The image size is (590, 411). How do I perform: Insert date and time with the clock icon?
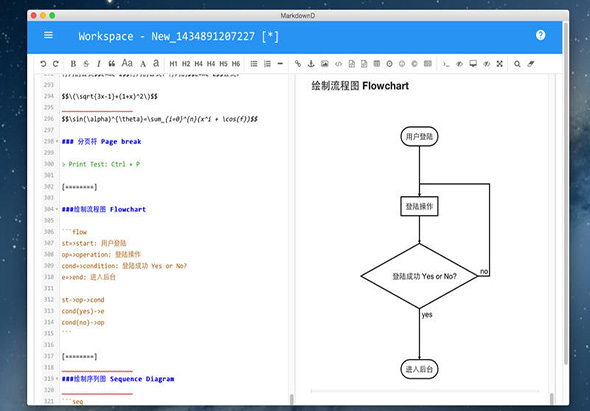click(x=389, y=64)
